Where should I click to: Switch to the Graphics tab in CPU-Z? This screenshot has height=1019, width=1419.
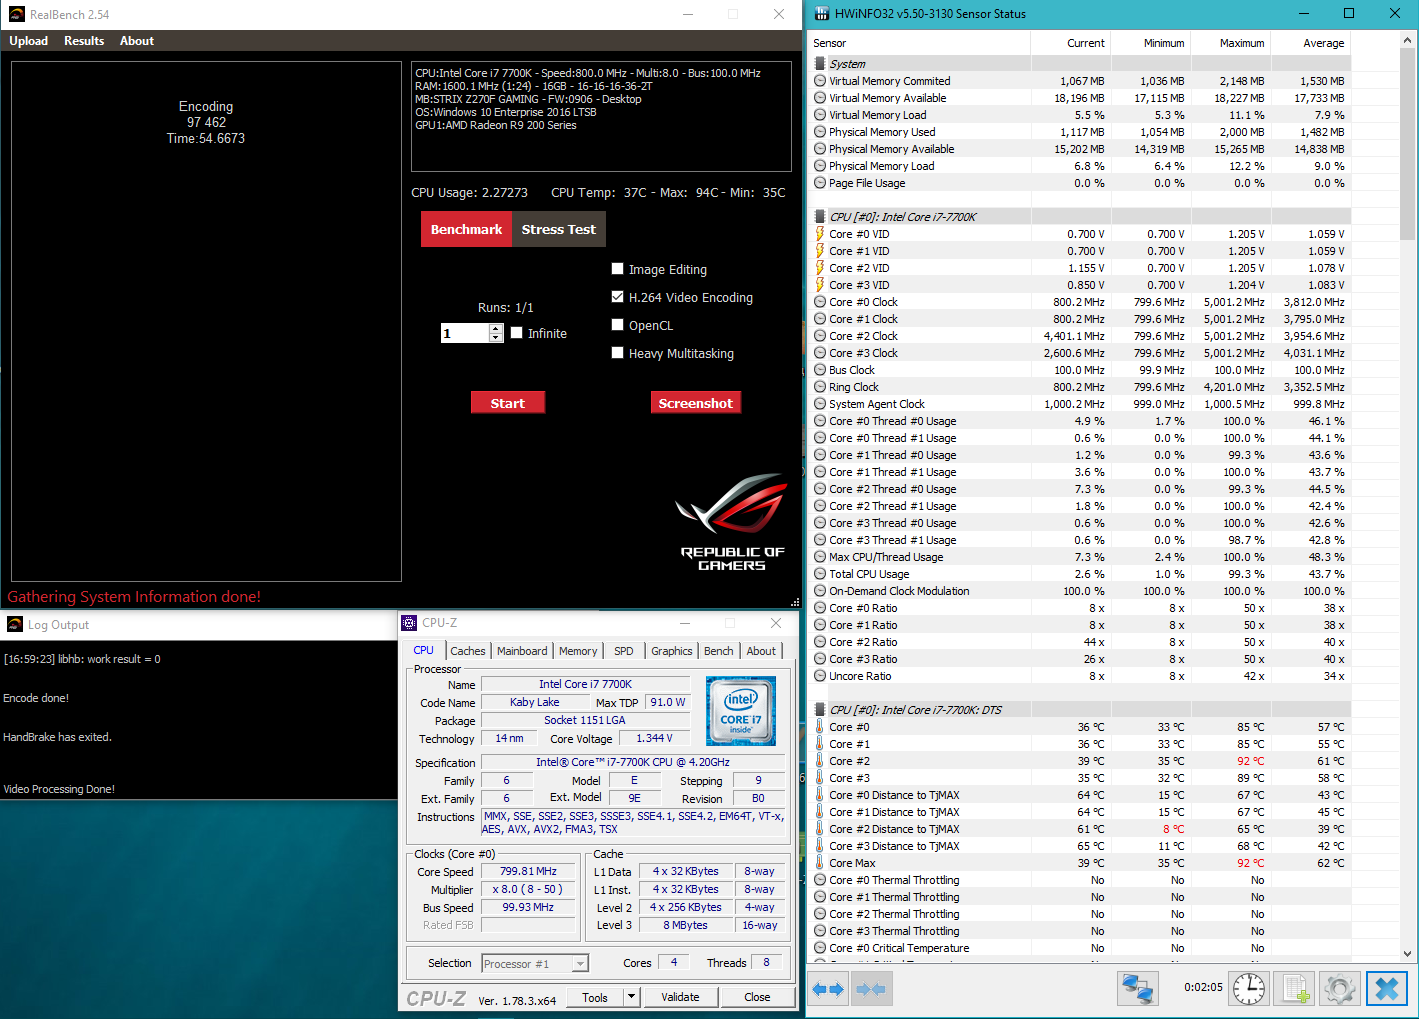(672, 651)
